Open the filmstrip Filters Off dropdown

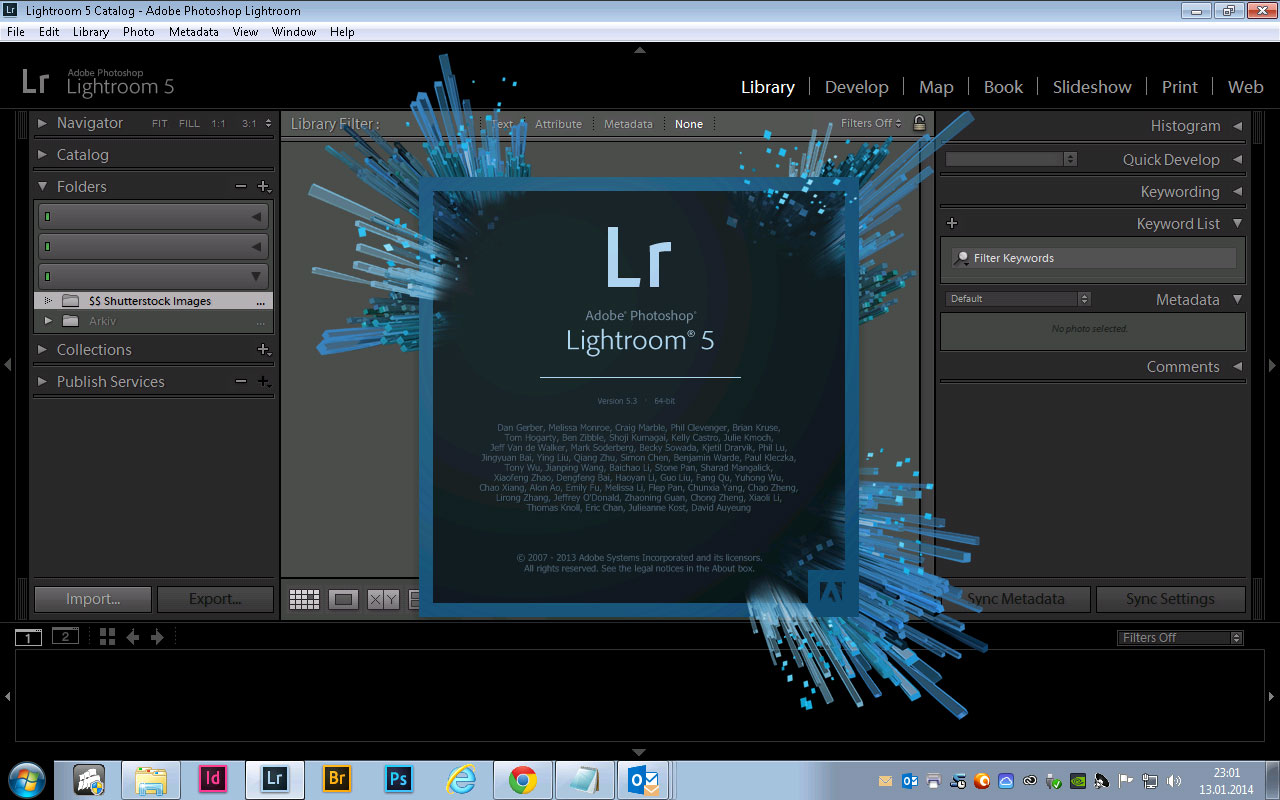(x=1180, y=637)
